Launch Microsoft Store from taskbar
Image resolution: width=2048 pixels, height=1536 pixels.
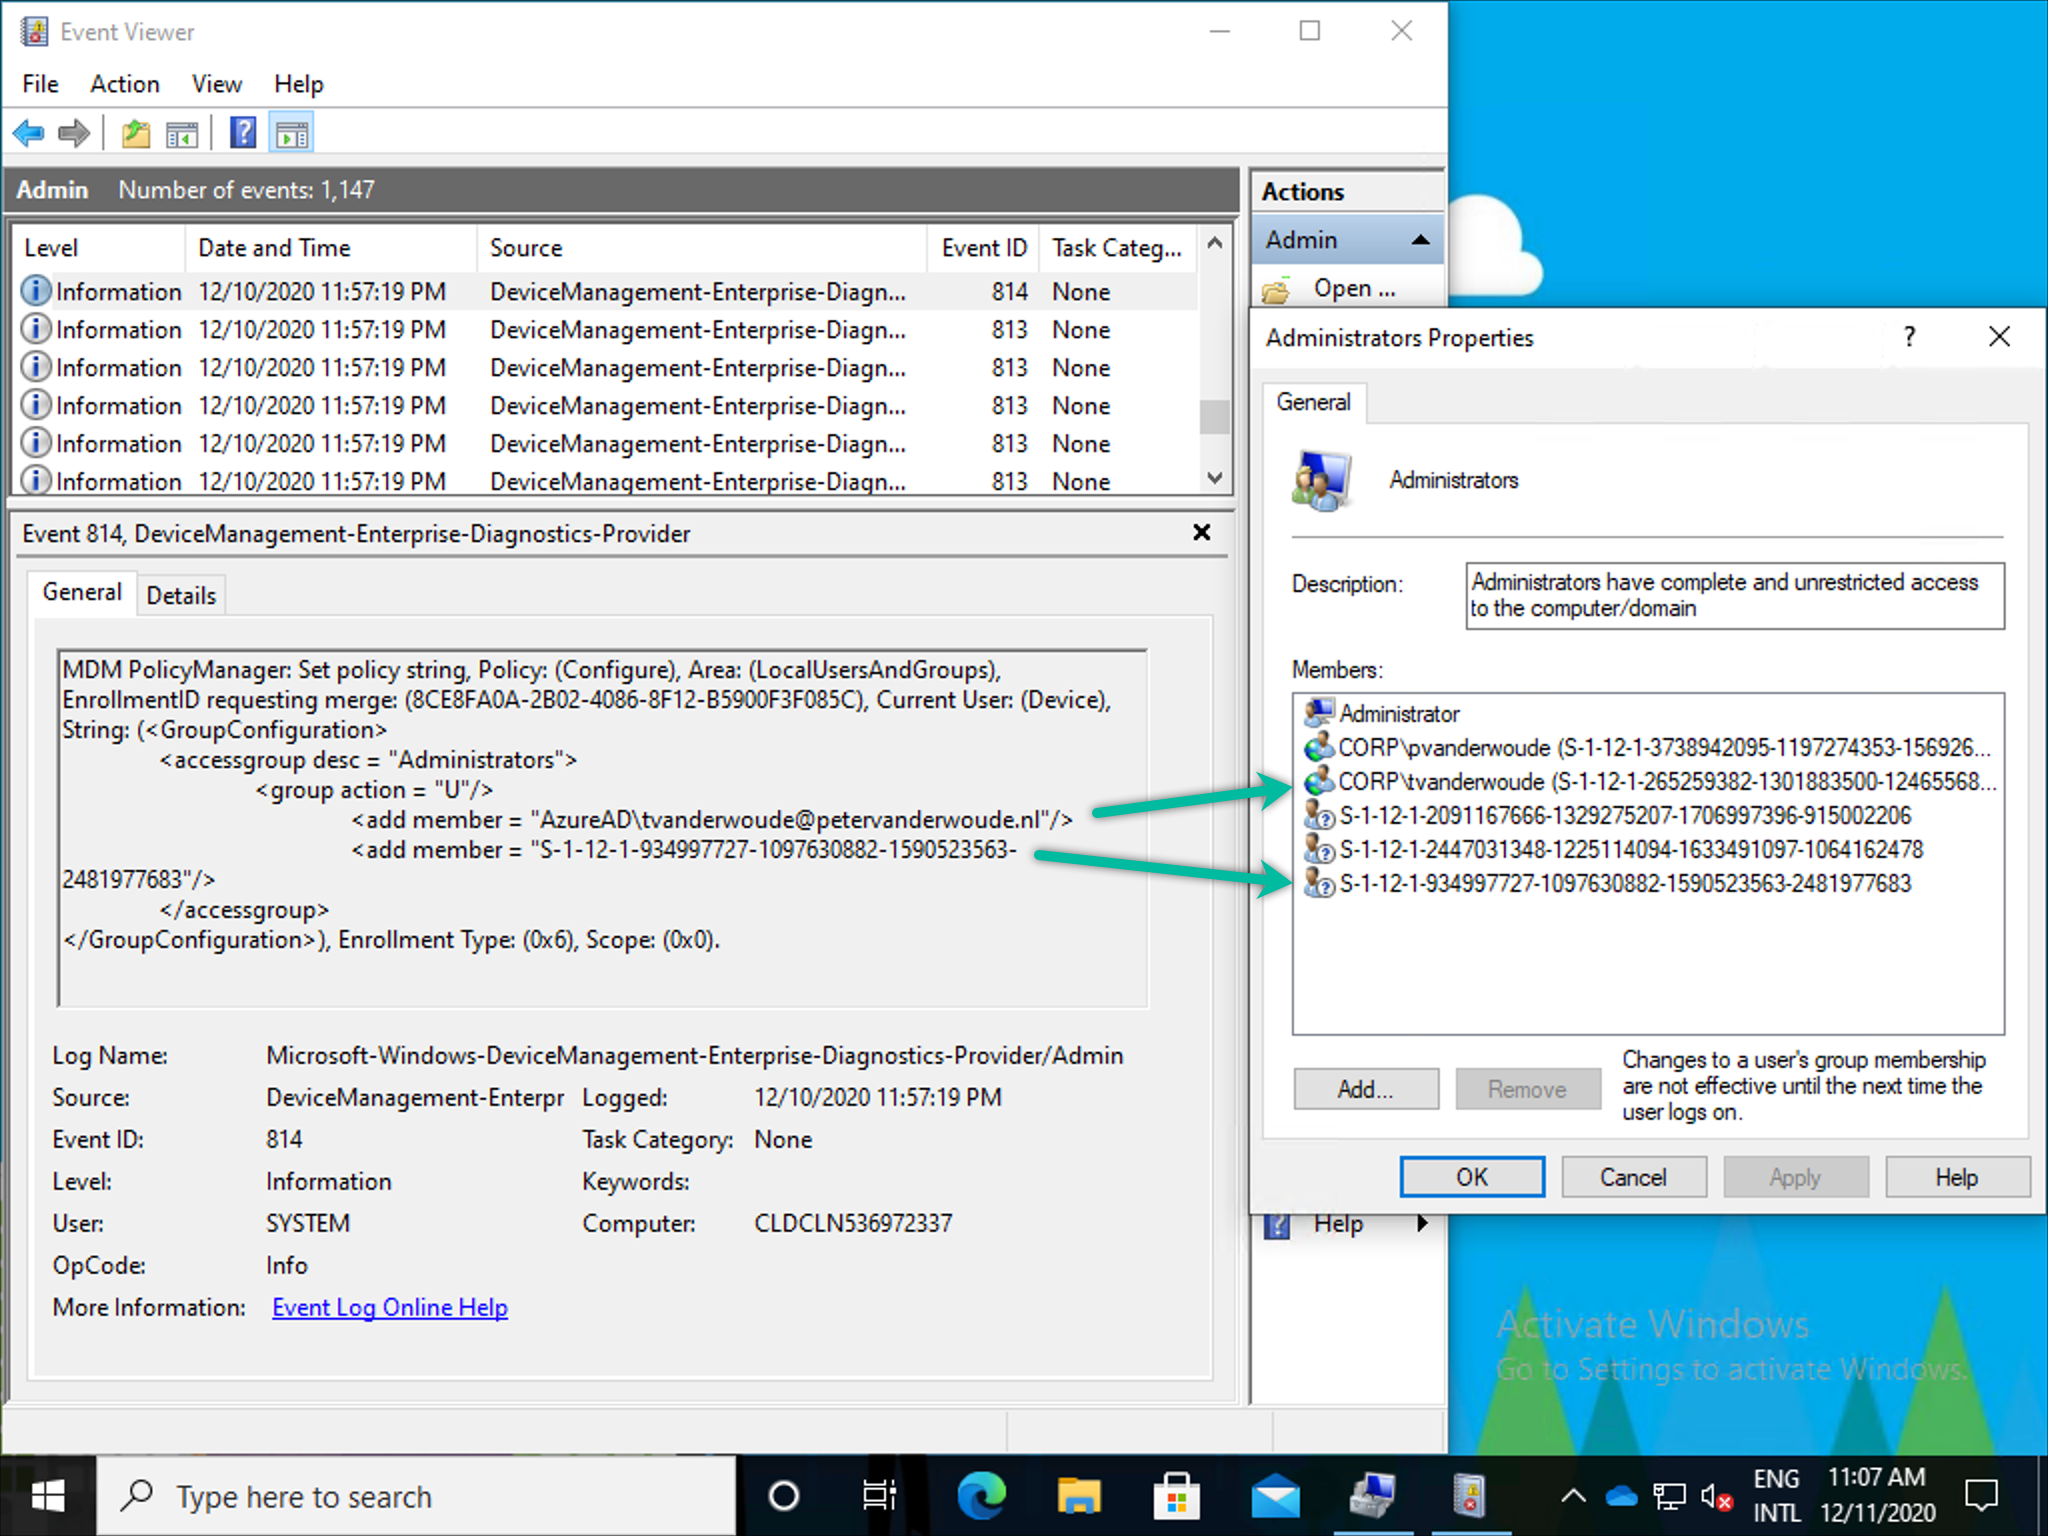pyautogui.click(x=1177, y=1495)
